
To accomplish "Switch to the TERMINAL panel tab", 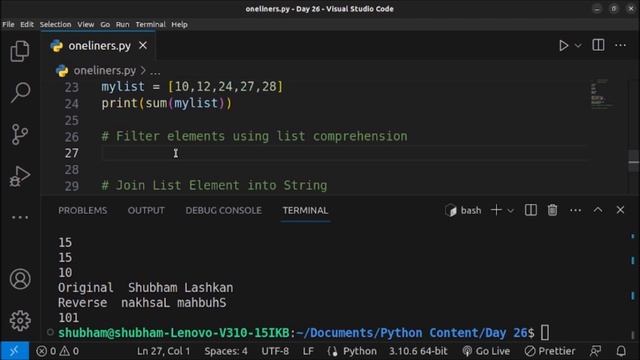I will [305, 210].
